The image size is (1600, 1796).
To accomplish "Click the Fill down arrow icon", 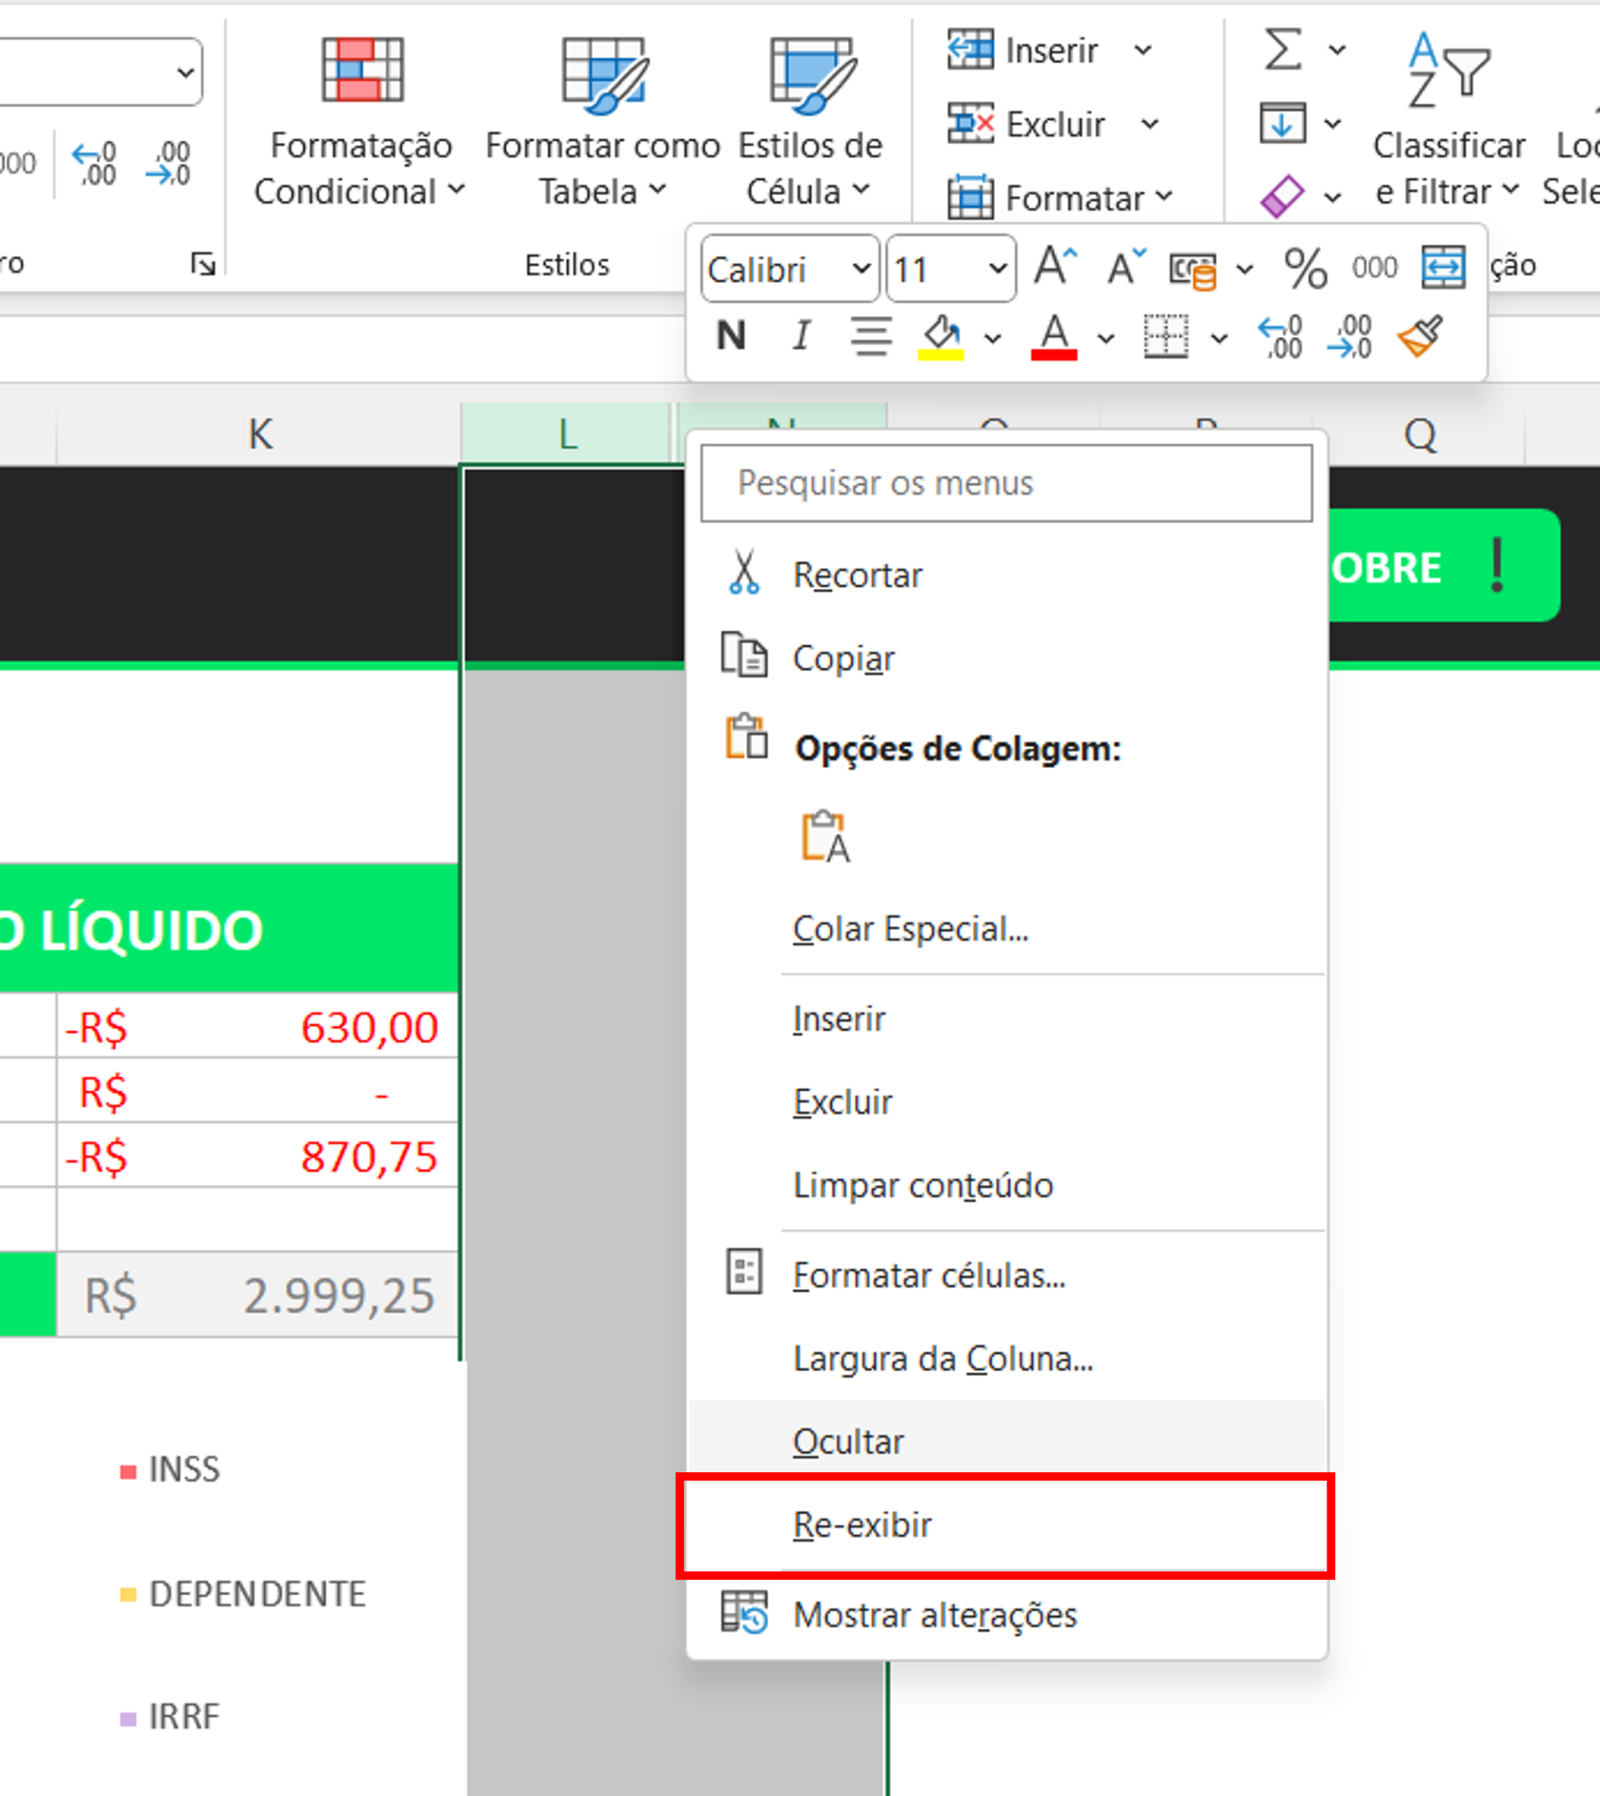I will 1283,123.
